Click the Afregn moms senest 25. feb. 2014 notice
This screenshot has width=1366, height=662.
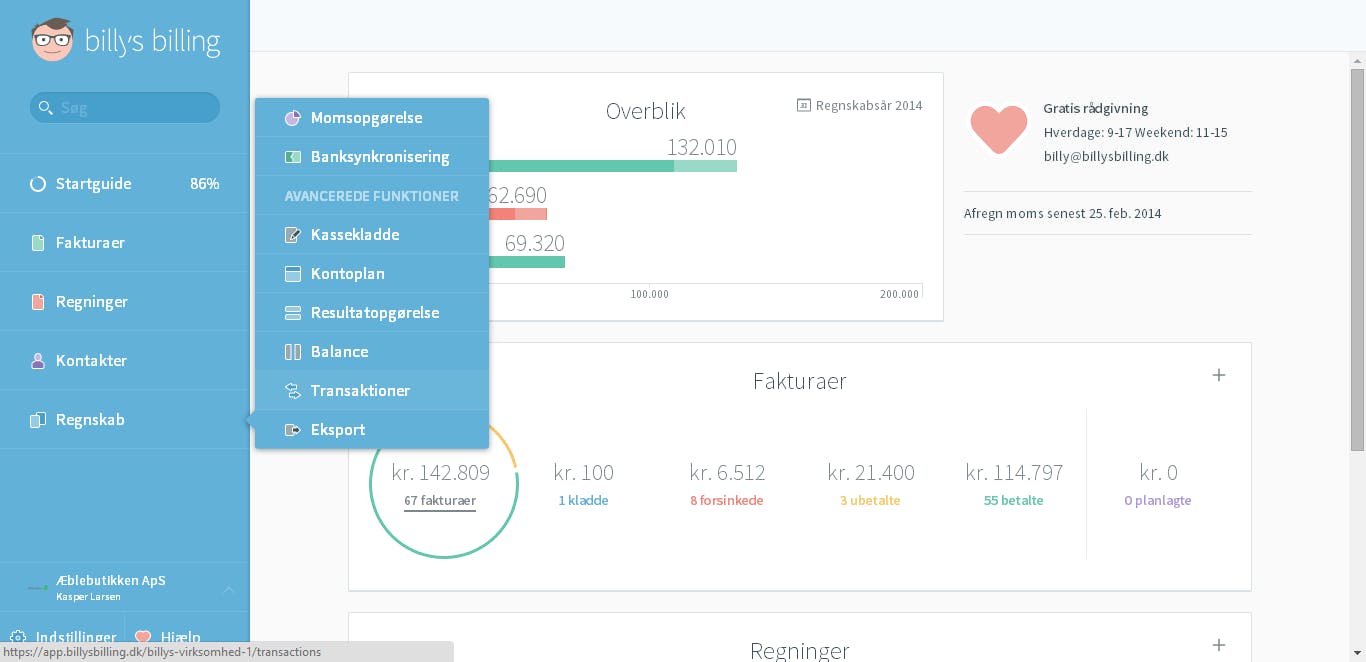(1062, 214)
